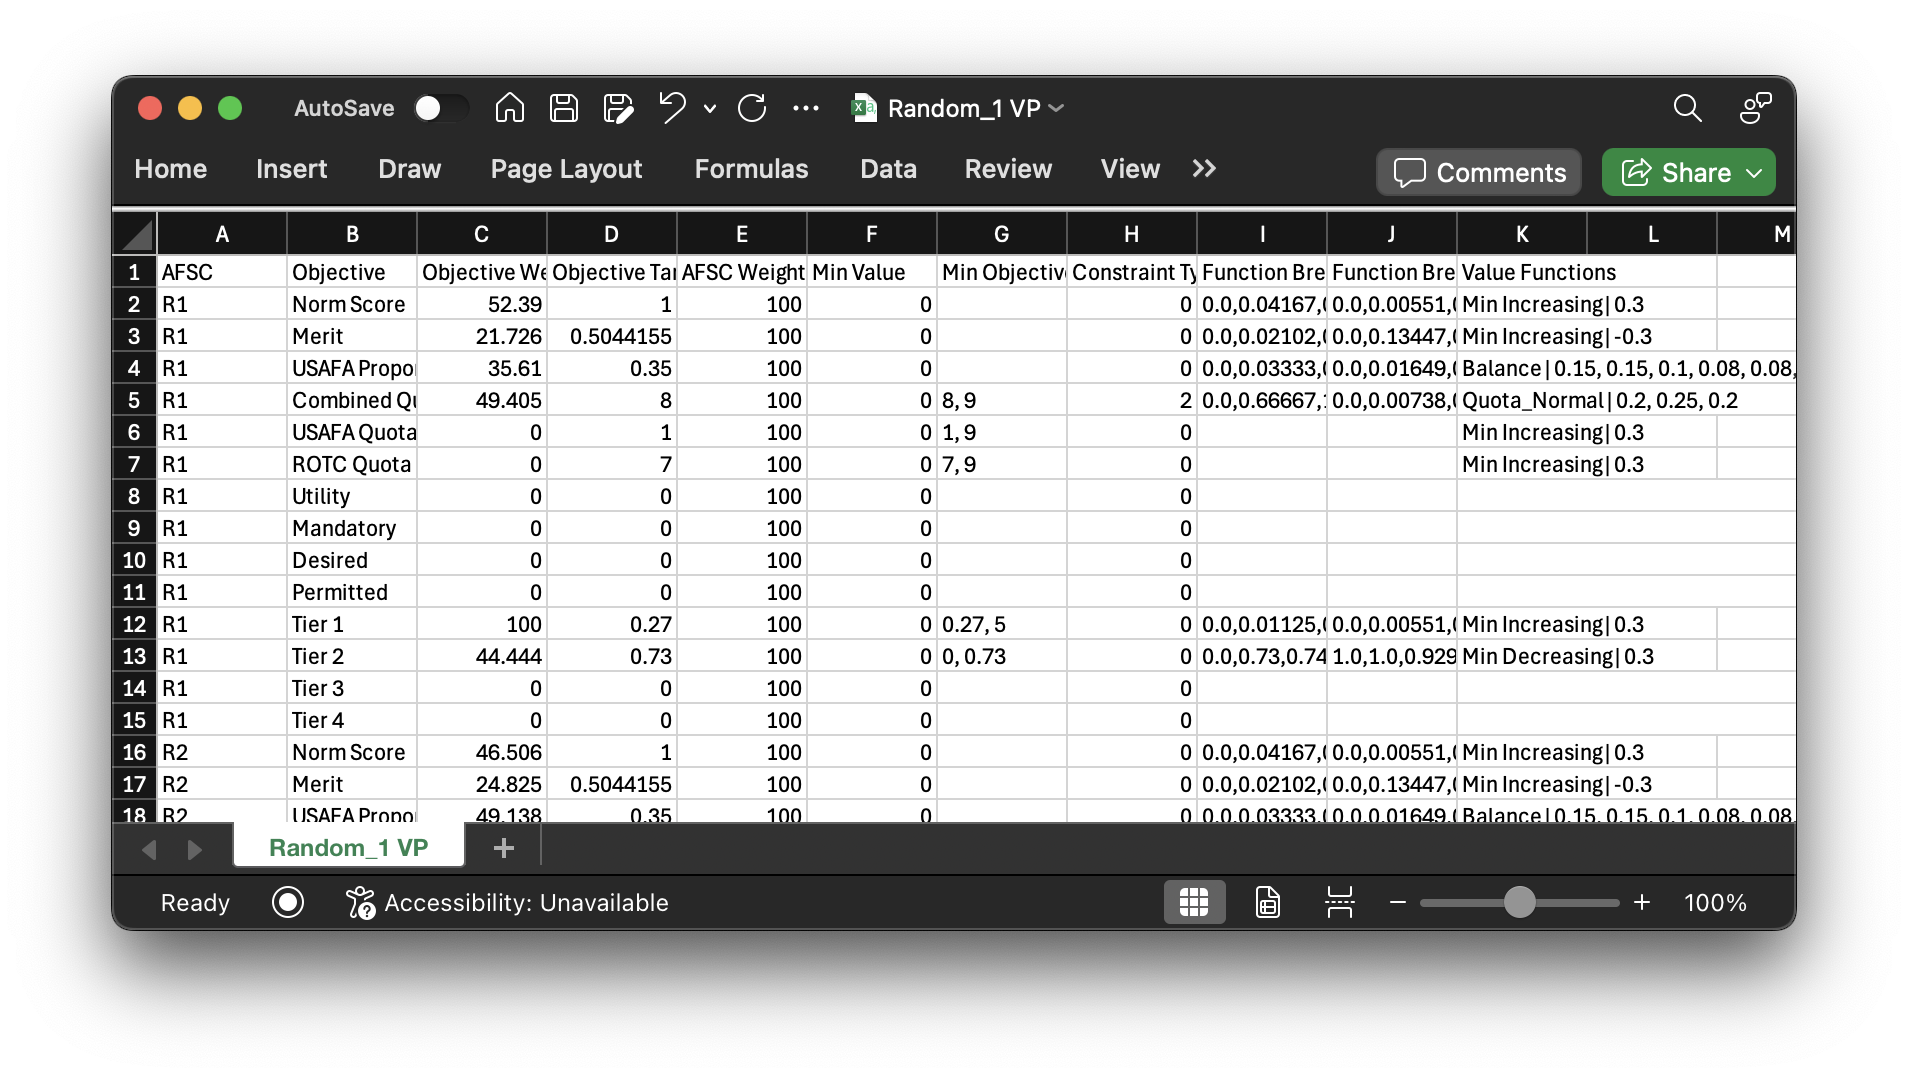Click the Save As disk-with-pencil icon
1908x1078 pixels.
[x=618, y=108]
